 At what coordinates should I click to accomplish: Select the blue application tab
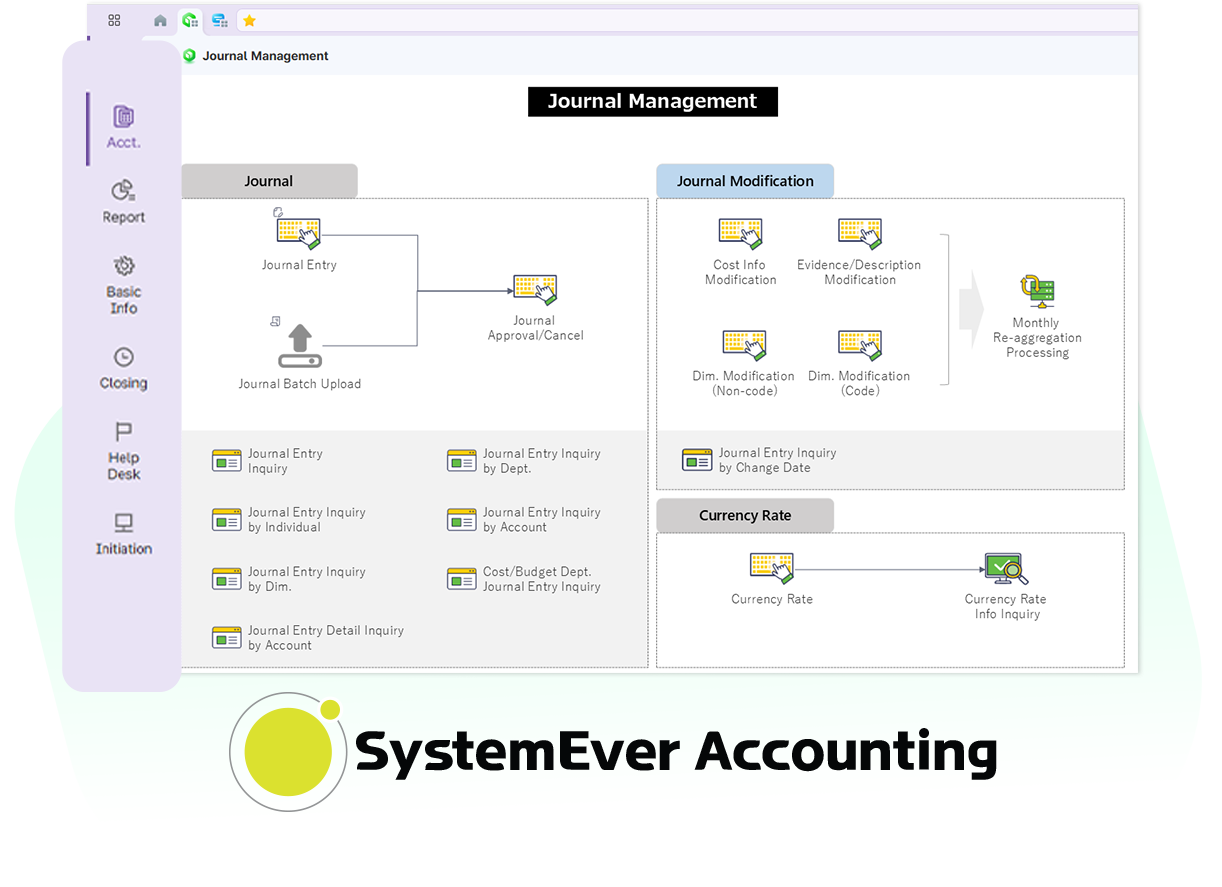220,20
